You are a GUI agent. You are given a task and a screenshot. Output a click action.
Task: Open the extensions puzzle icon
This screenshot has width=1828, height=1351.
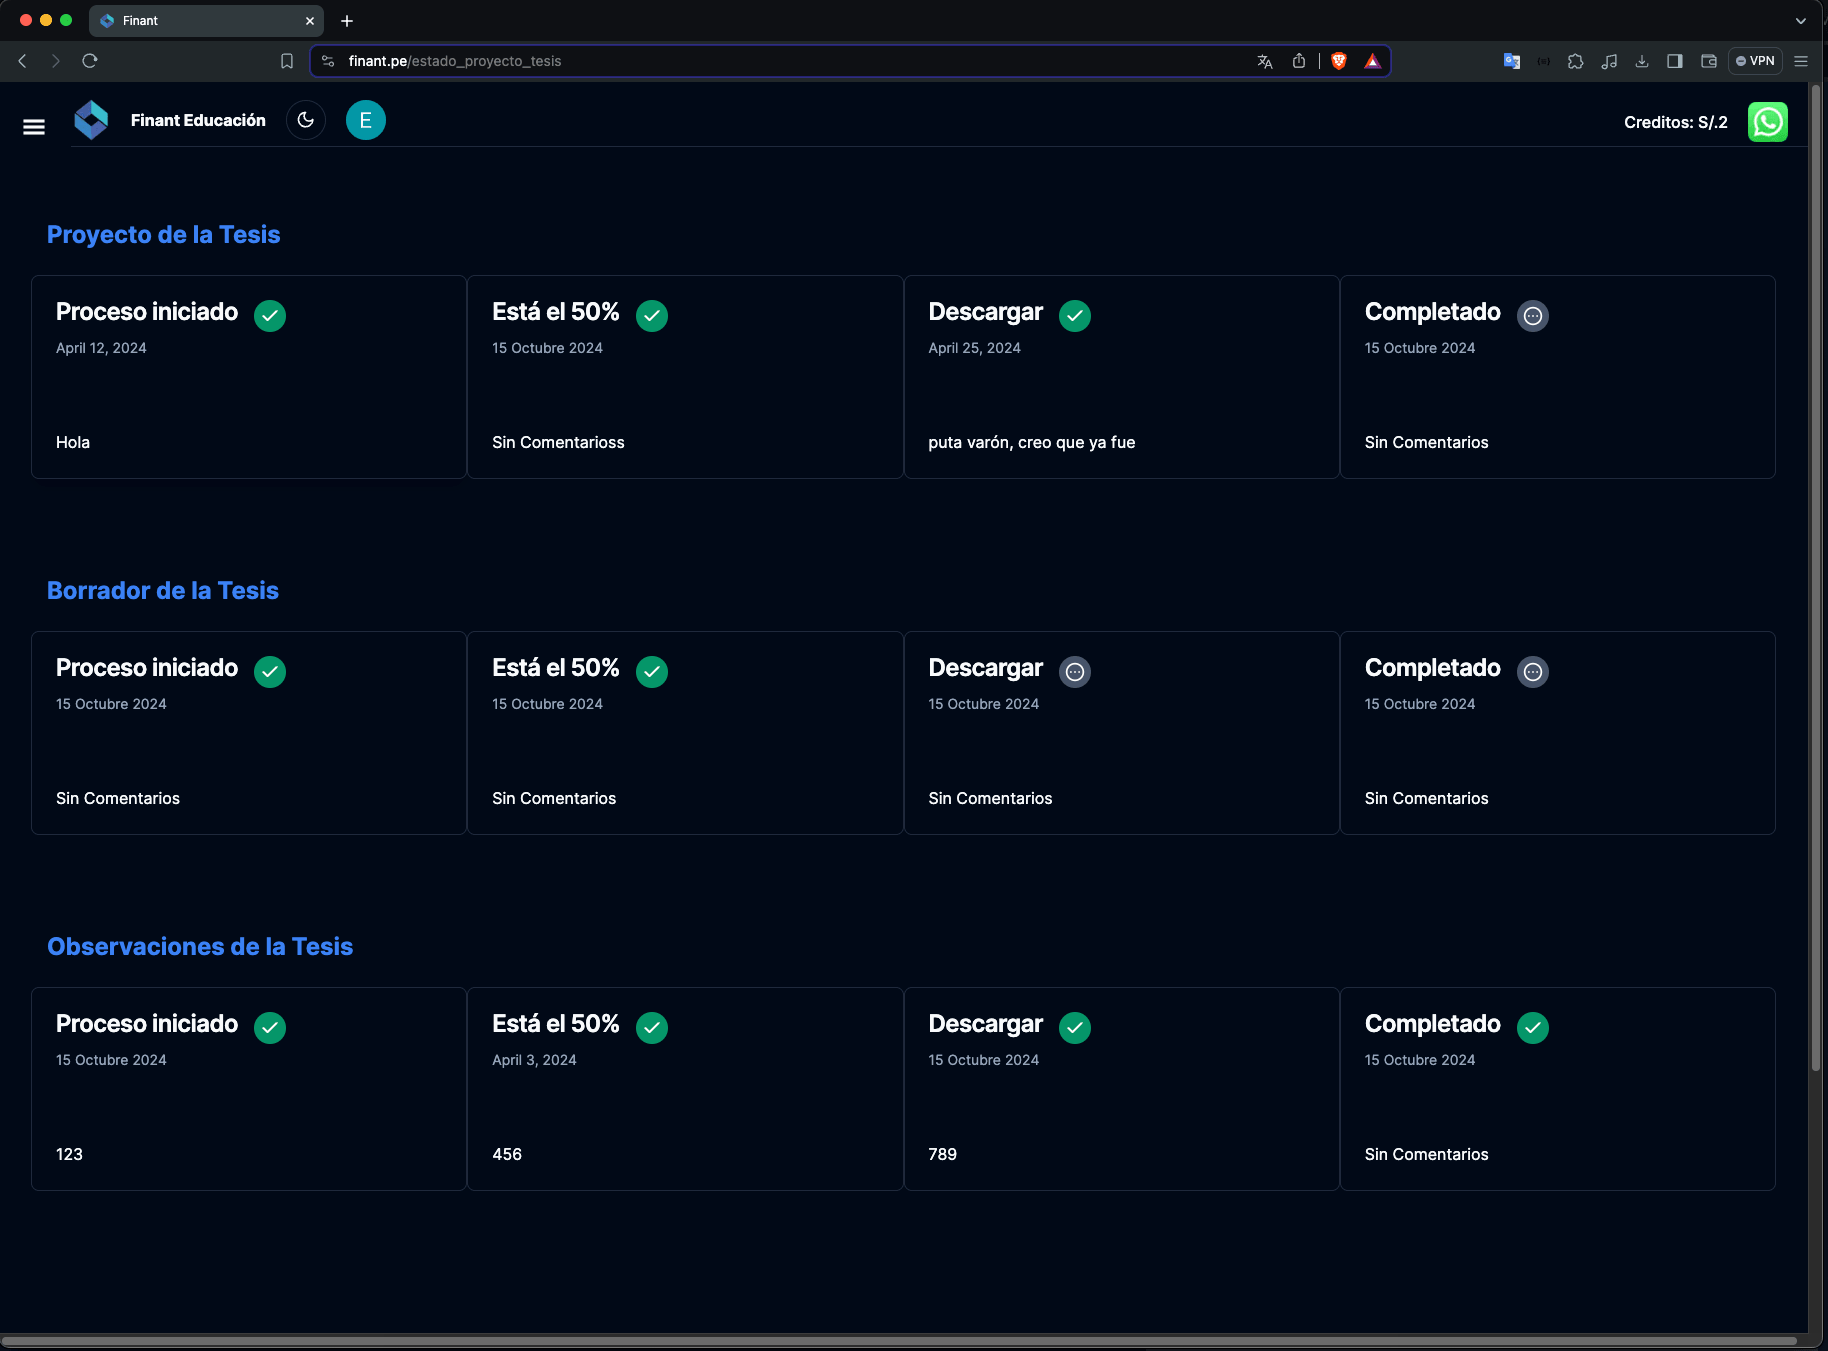pos(1576,61)
